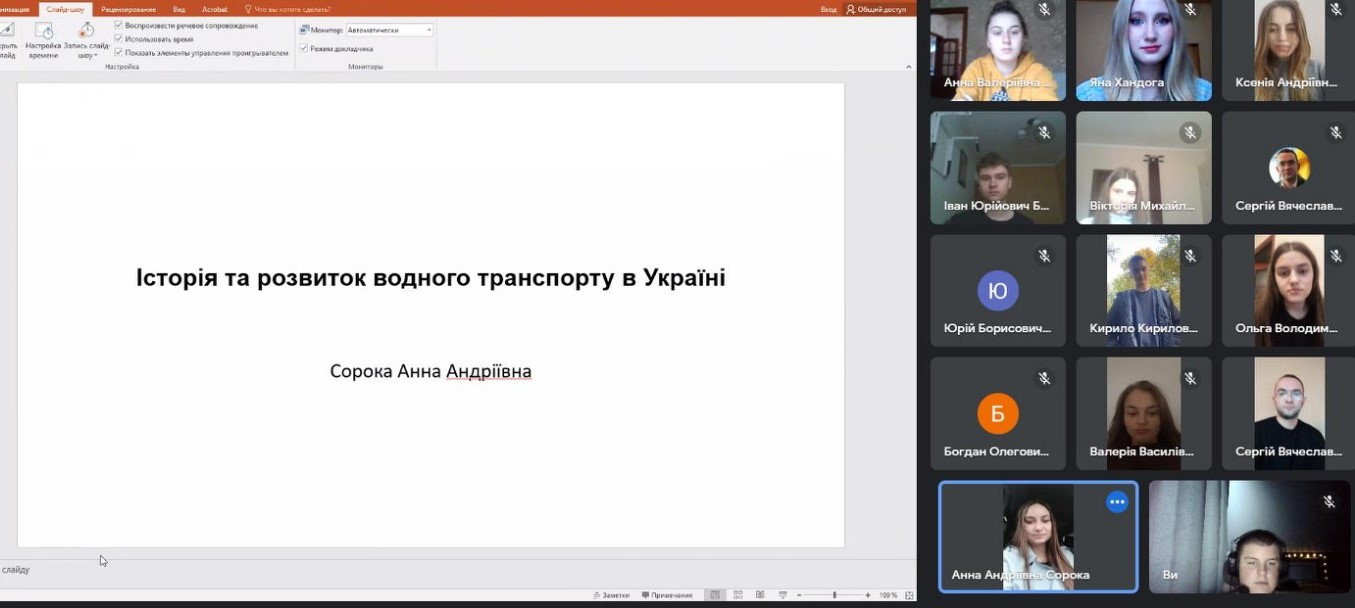Open Reading view from status bar

coord(760,595)
